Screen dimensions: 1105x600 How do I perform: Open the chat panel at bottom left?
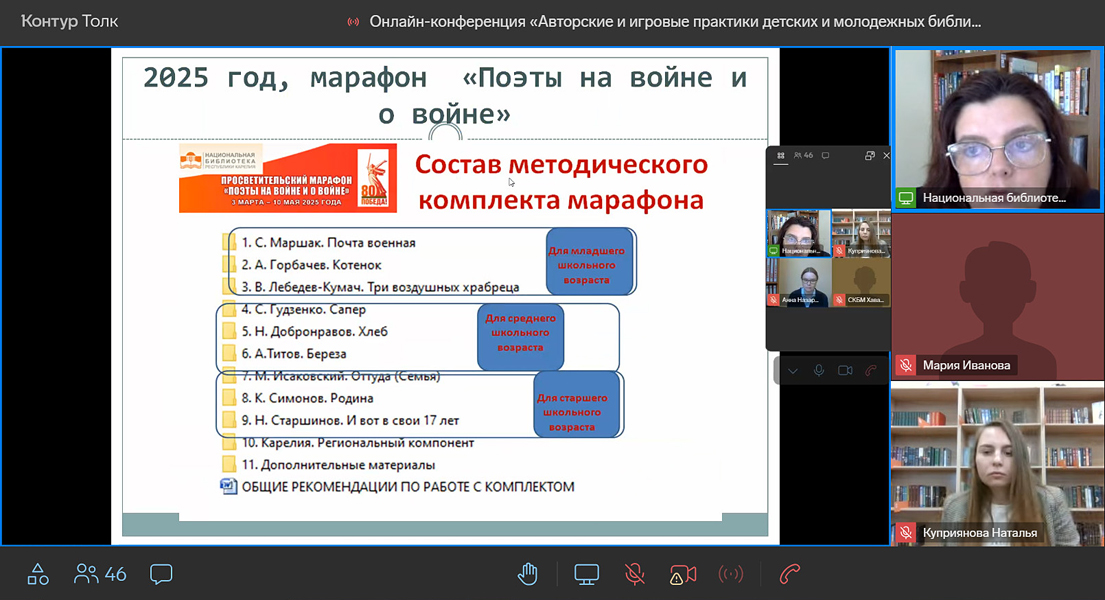(x=161, y=574)
